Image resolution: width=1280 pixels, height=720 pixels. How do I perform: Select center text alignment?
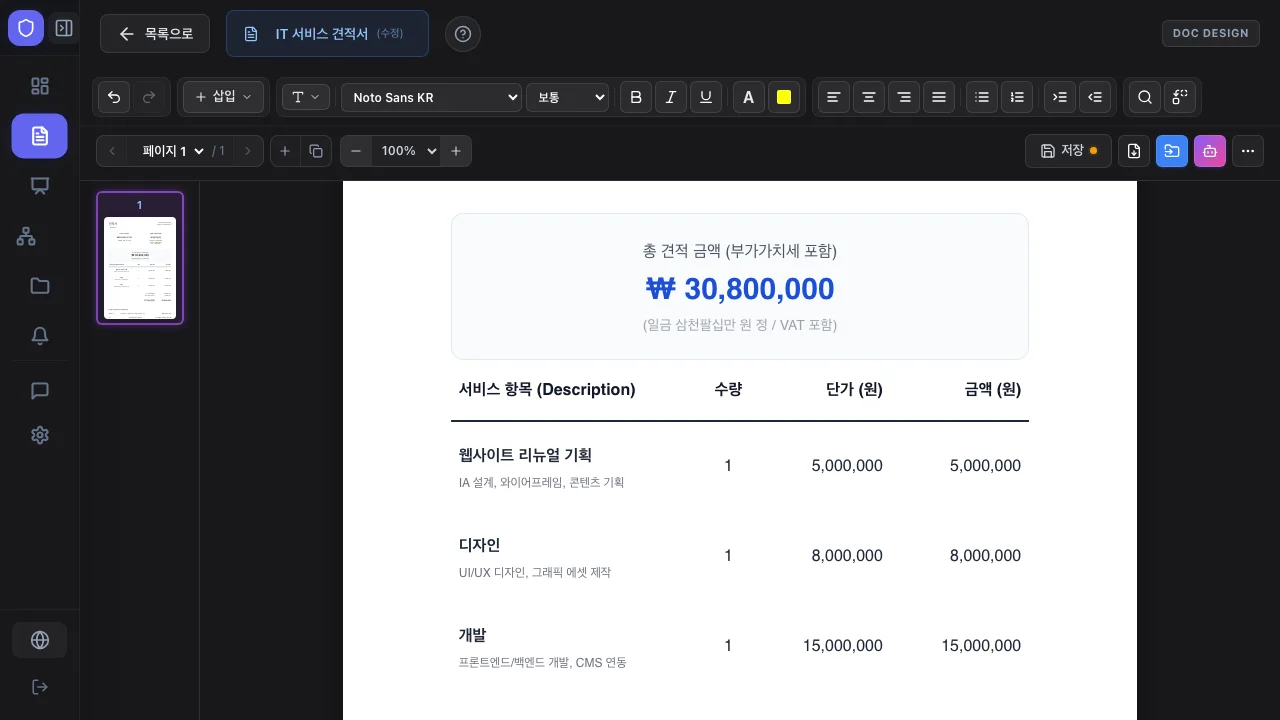(868, 97)
